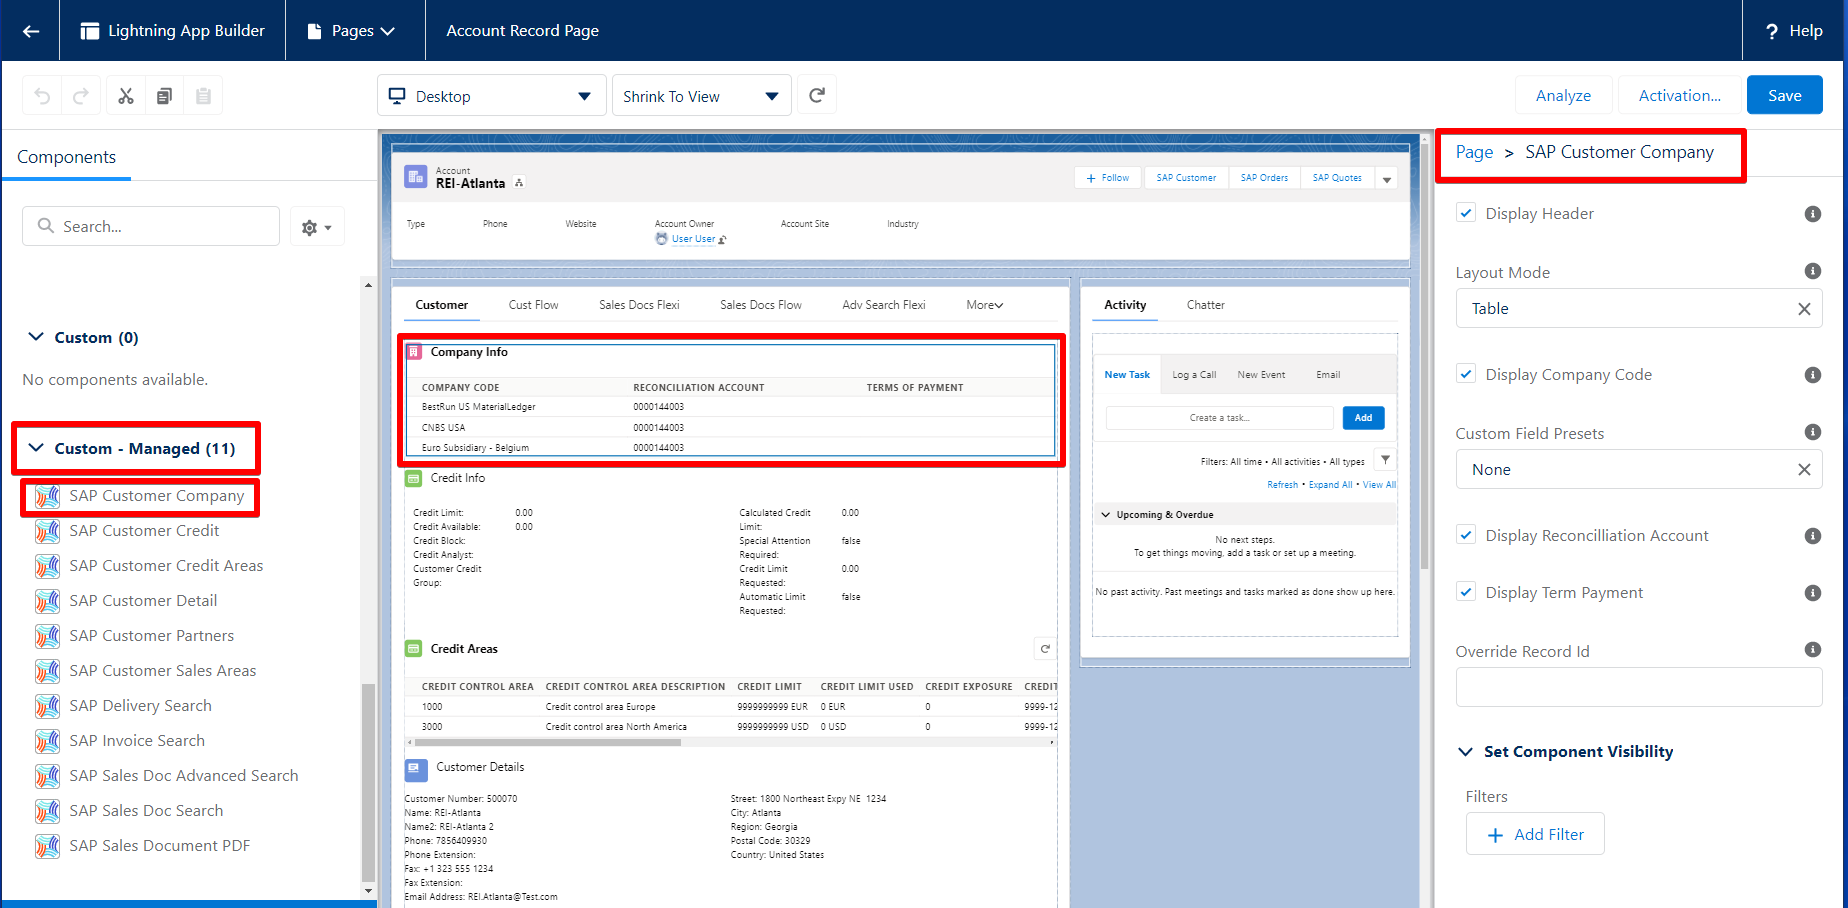Click the Help question mark icon
The image size is (1848, 908).
pos(1772,31)
